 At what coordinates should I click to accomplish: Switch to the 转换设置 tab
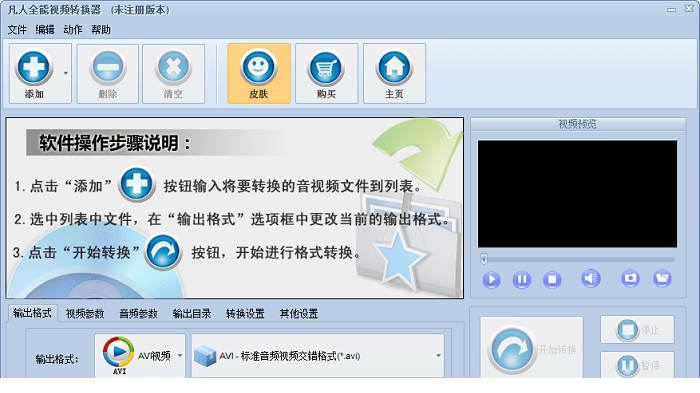pyautogui.click(x=245, y=314)
